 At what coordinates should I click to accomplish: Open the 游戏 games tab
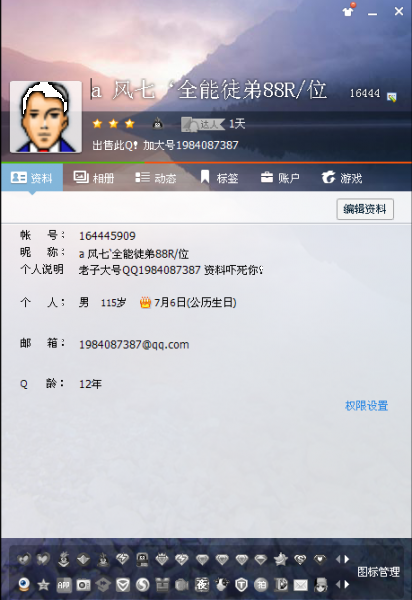click(342, 178)
